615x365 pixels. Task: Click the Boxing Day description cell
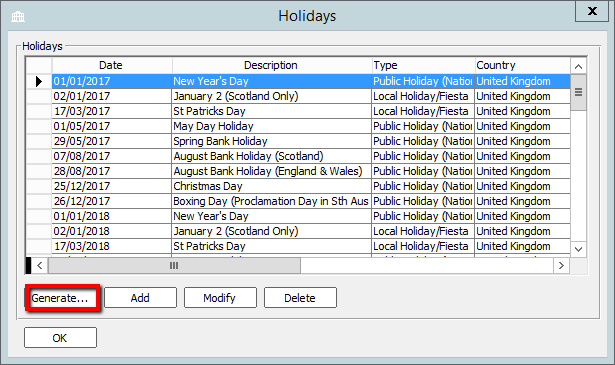(272, 201)
